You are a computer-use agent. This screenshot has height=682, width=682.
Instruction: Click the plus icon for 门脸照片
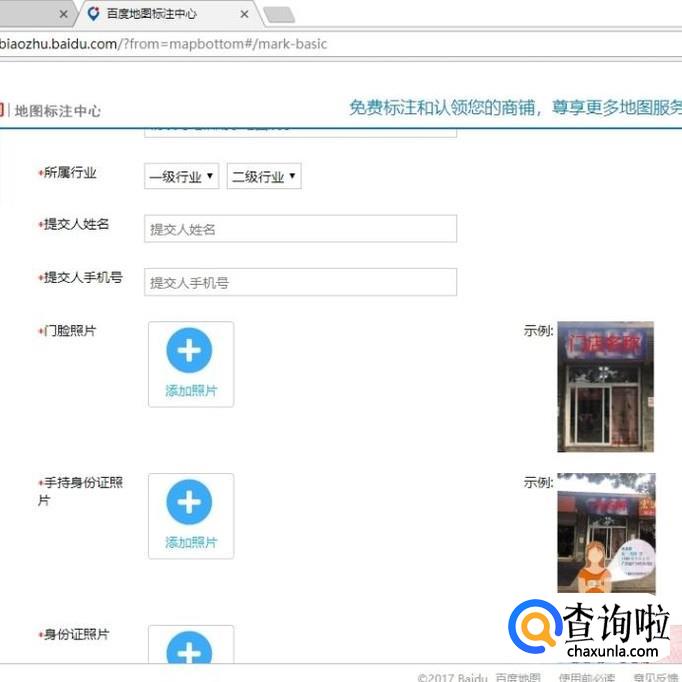pyautogui.click(x=189, y=351)
